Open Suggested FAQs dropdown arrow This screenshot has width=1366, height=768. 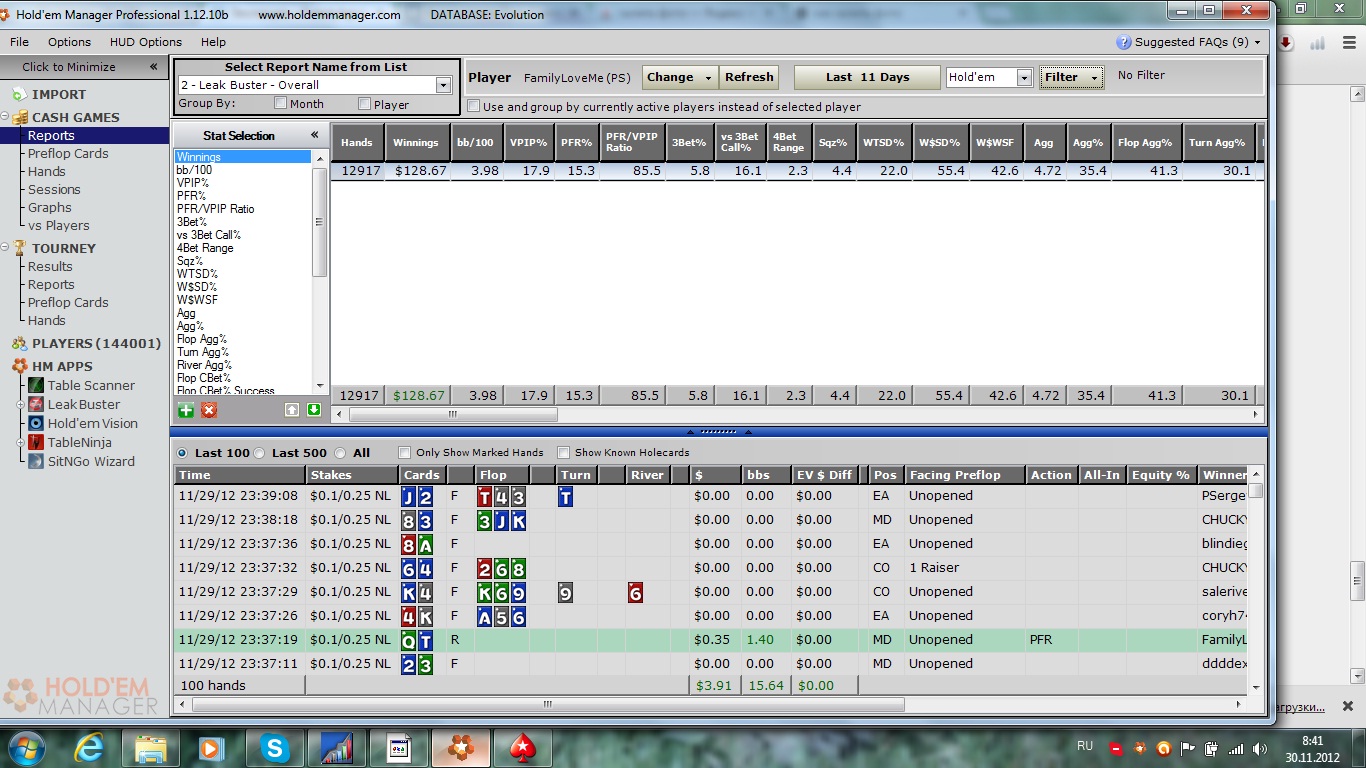(1257, 43)
